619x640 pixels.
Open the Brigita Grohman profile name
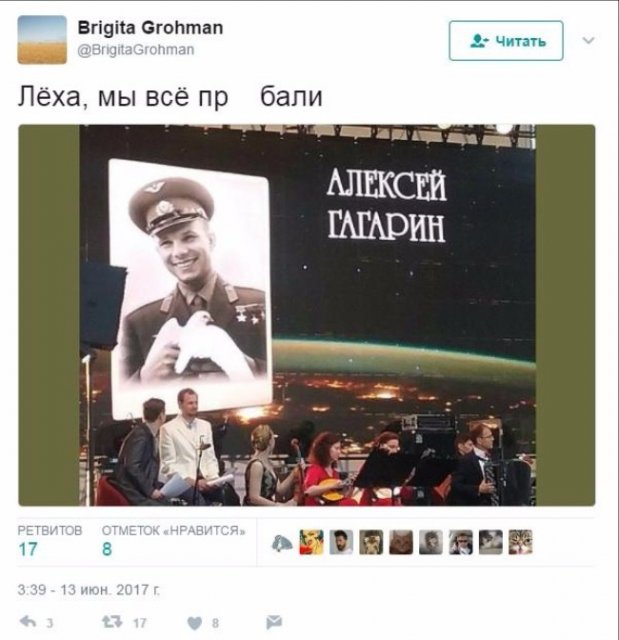(x=150, y=28)
